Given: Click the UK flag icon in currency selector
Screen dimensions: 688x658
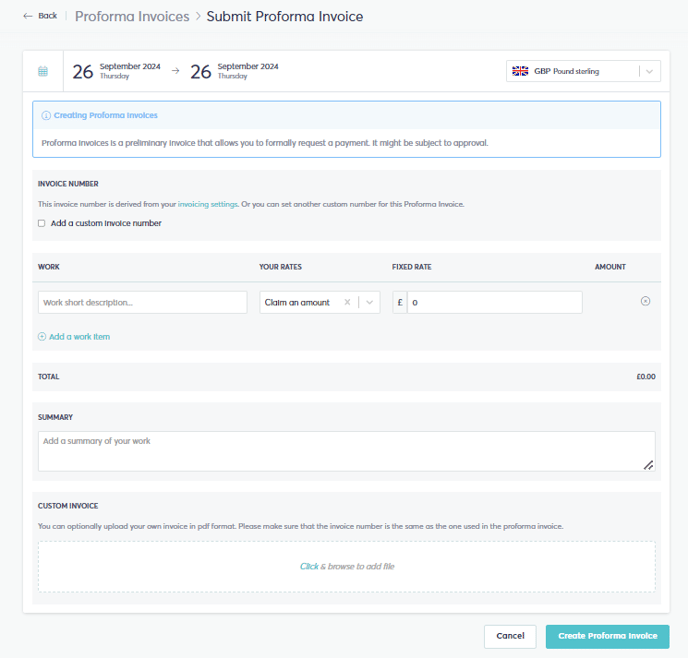Looking at the screenshot, I should 520,71.
